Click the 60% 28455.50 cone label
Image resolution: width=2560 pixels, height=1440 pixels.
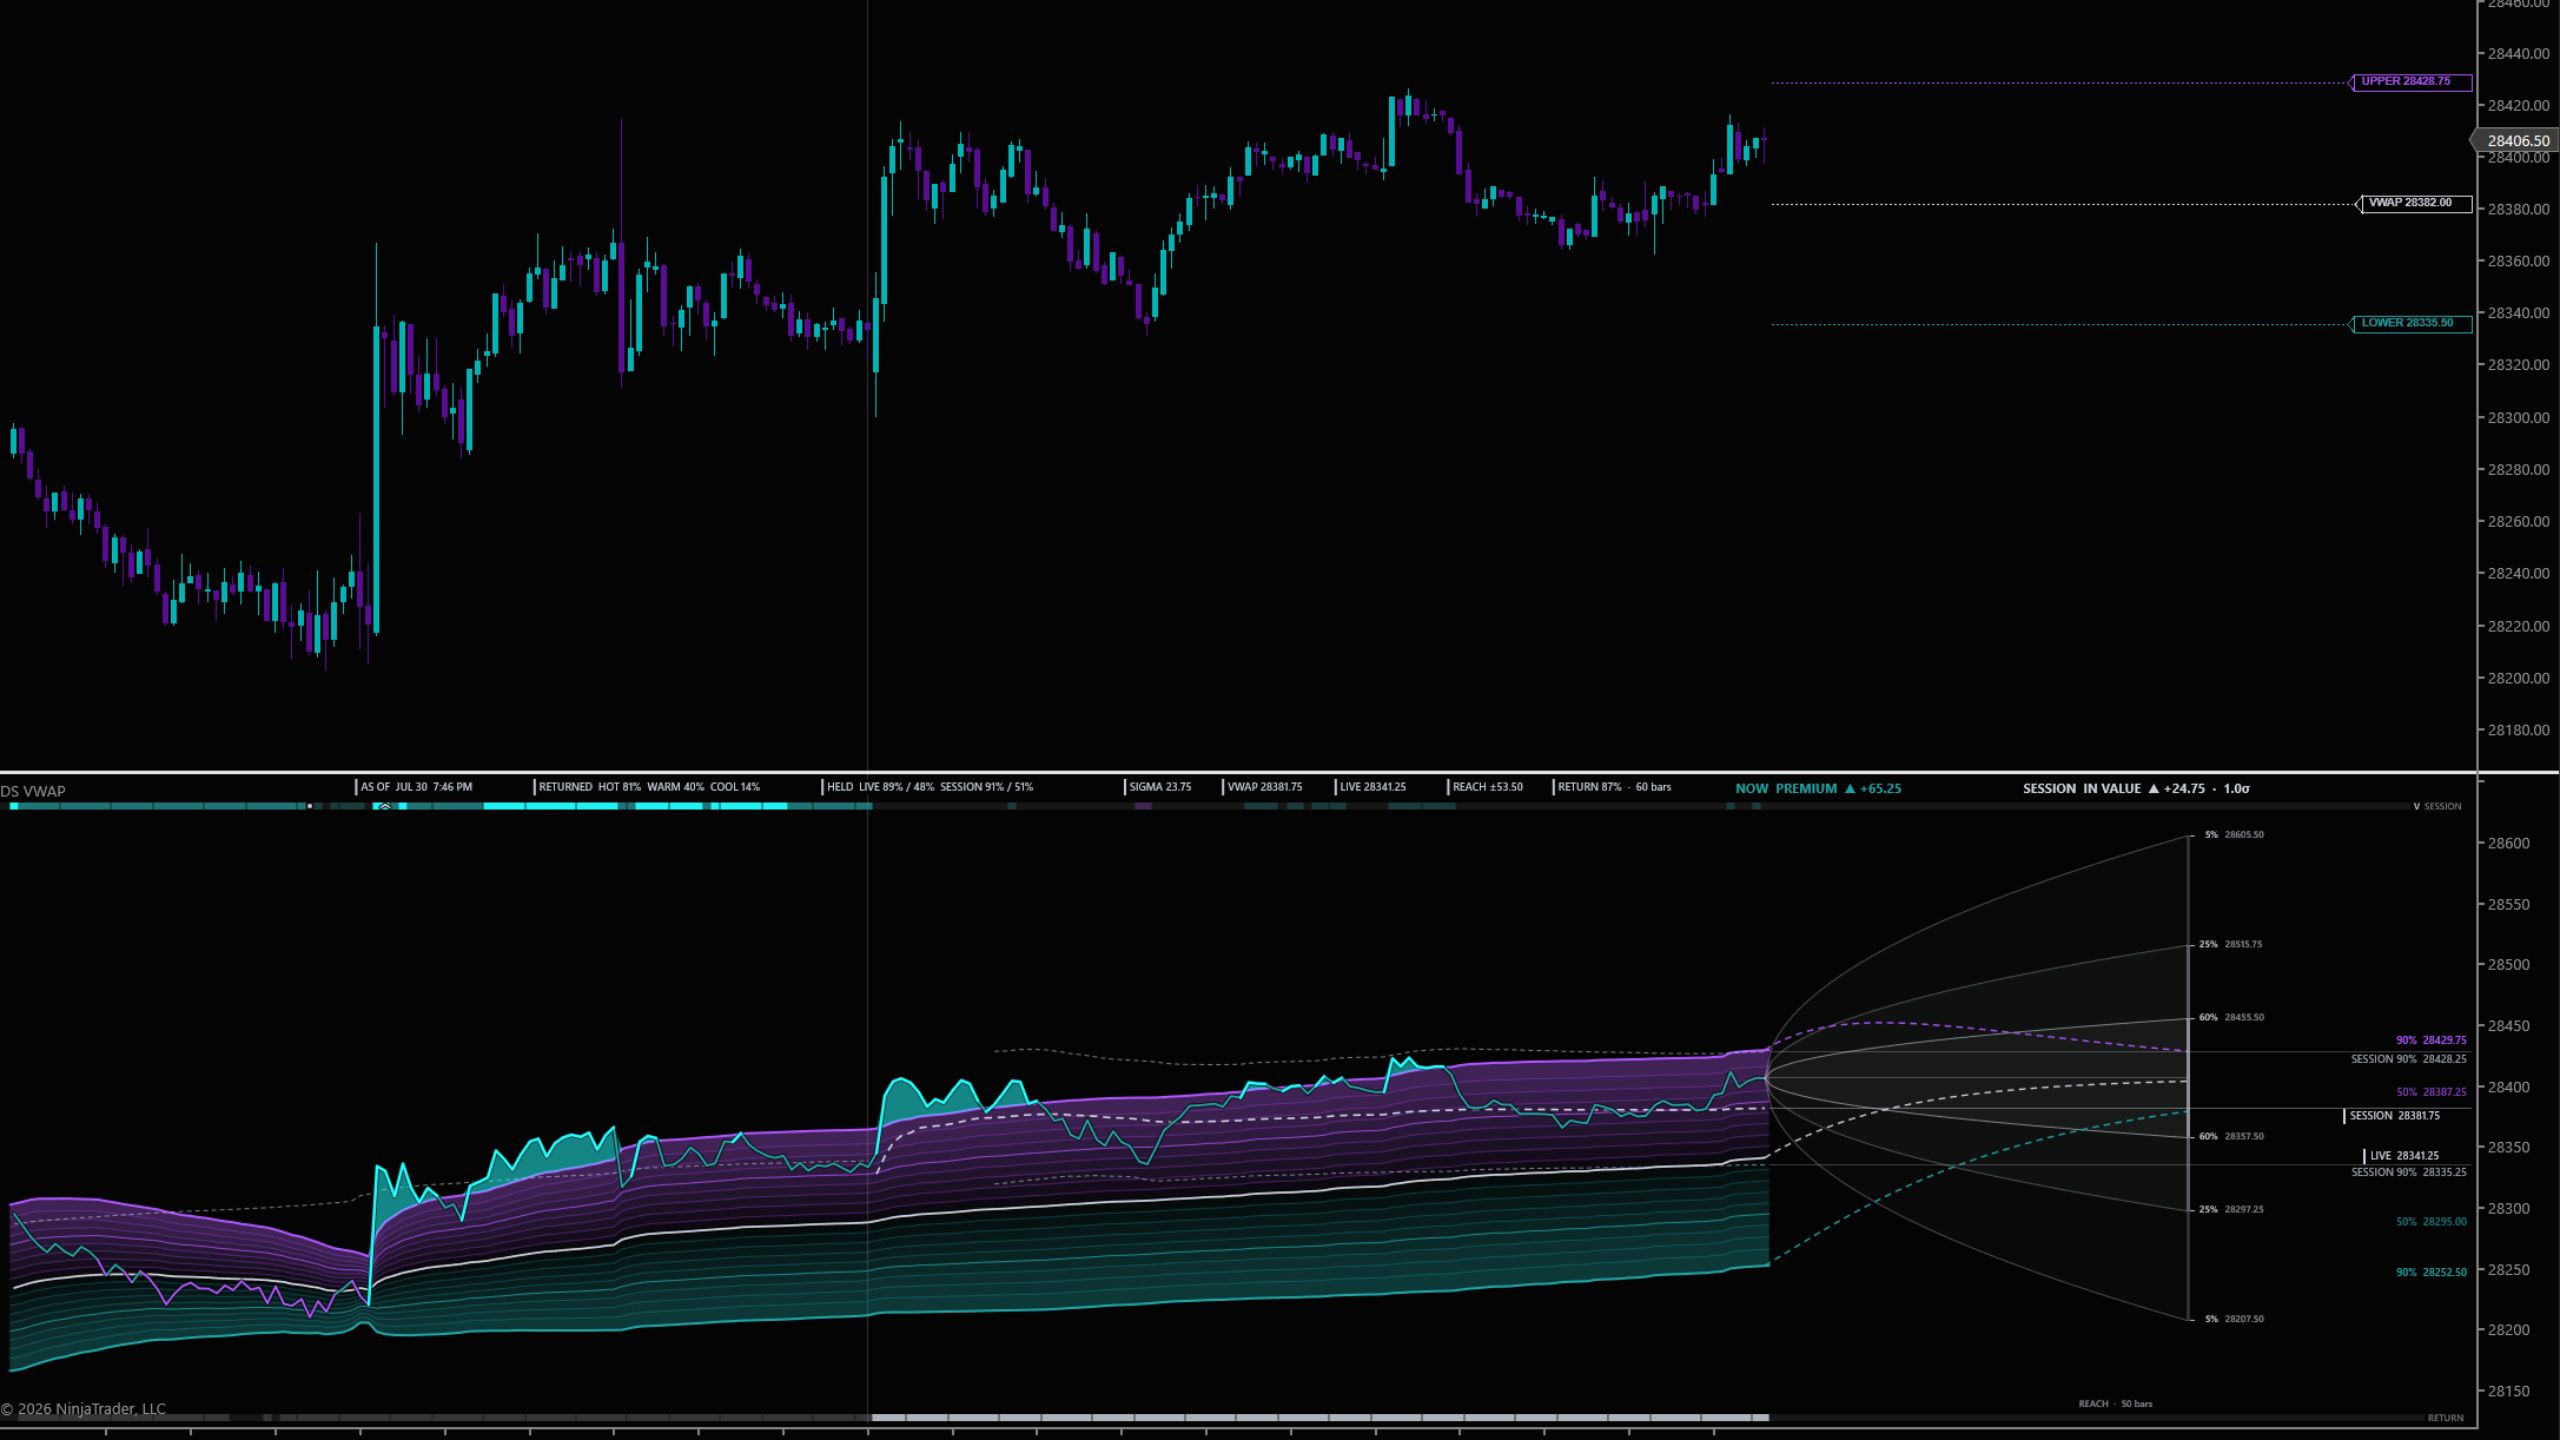tap(2231, 1017)
